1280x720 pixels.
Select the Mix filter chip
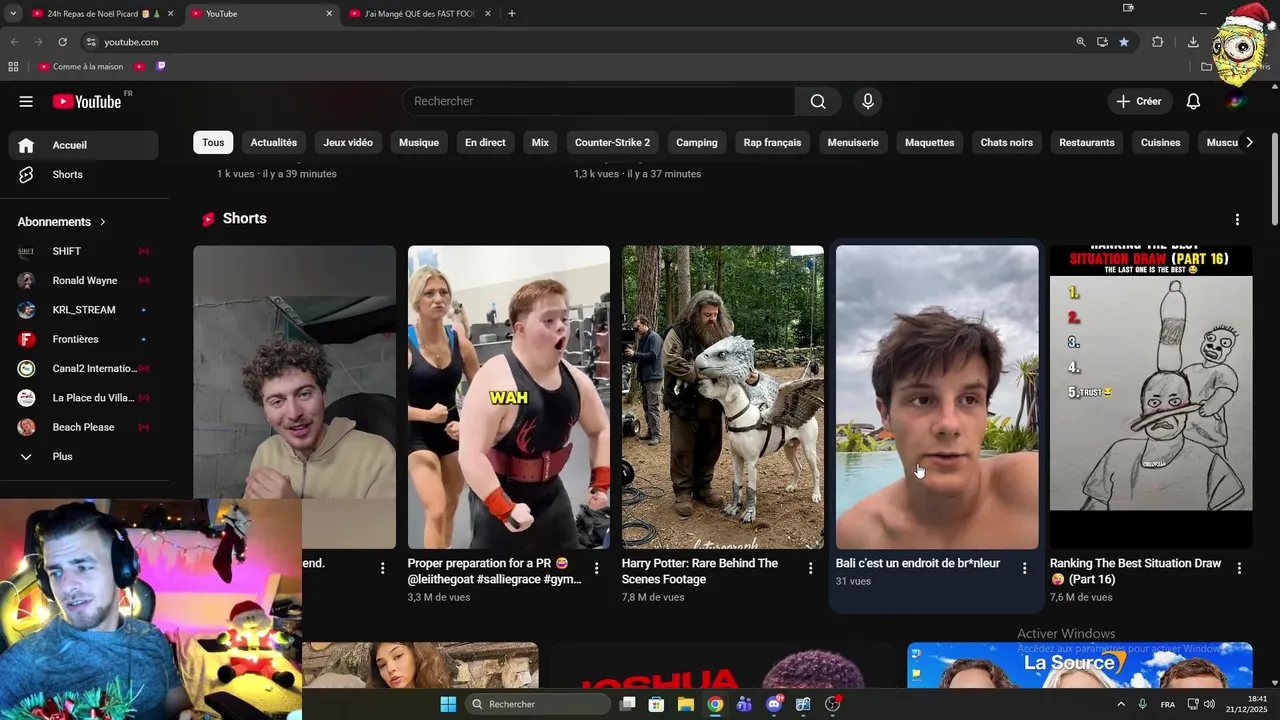pyautogui.click(x=540, y=142)
